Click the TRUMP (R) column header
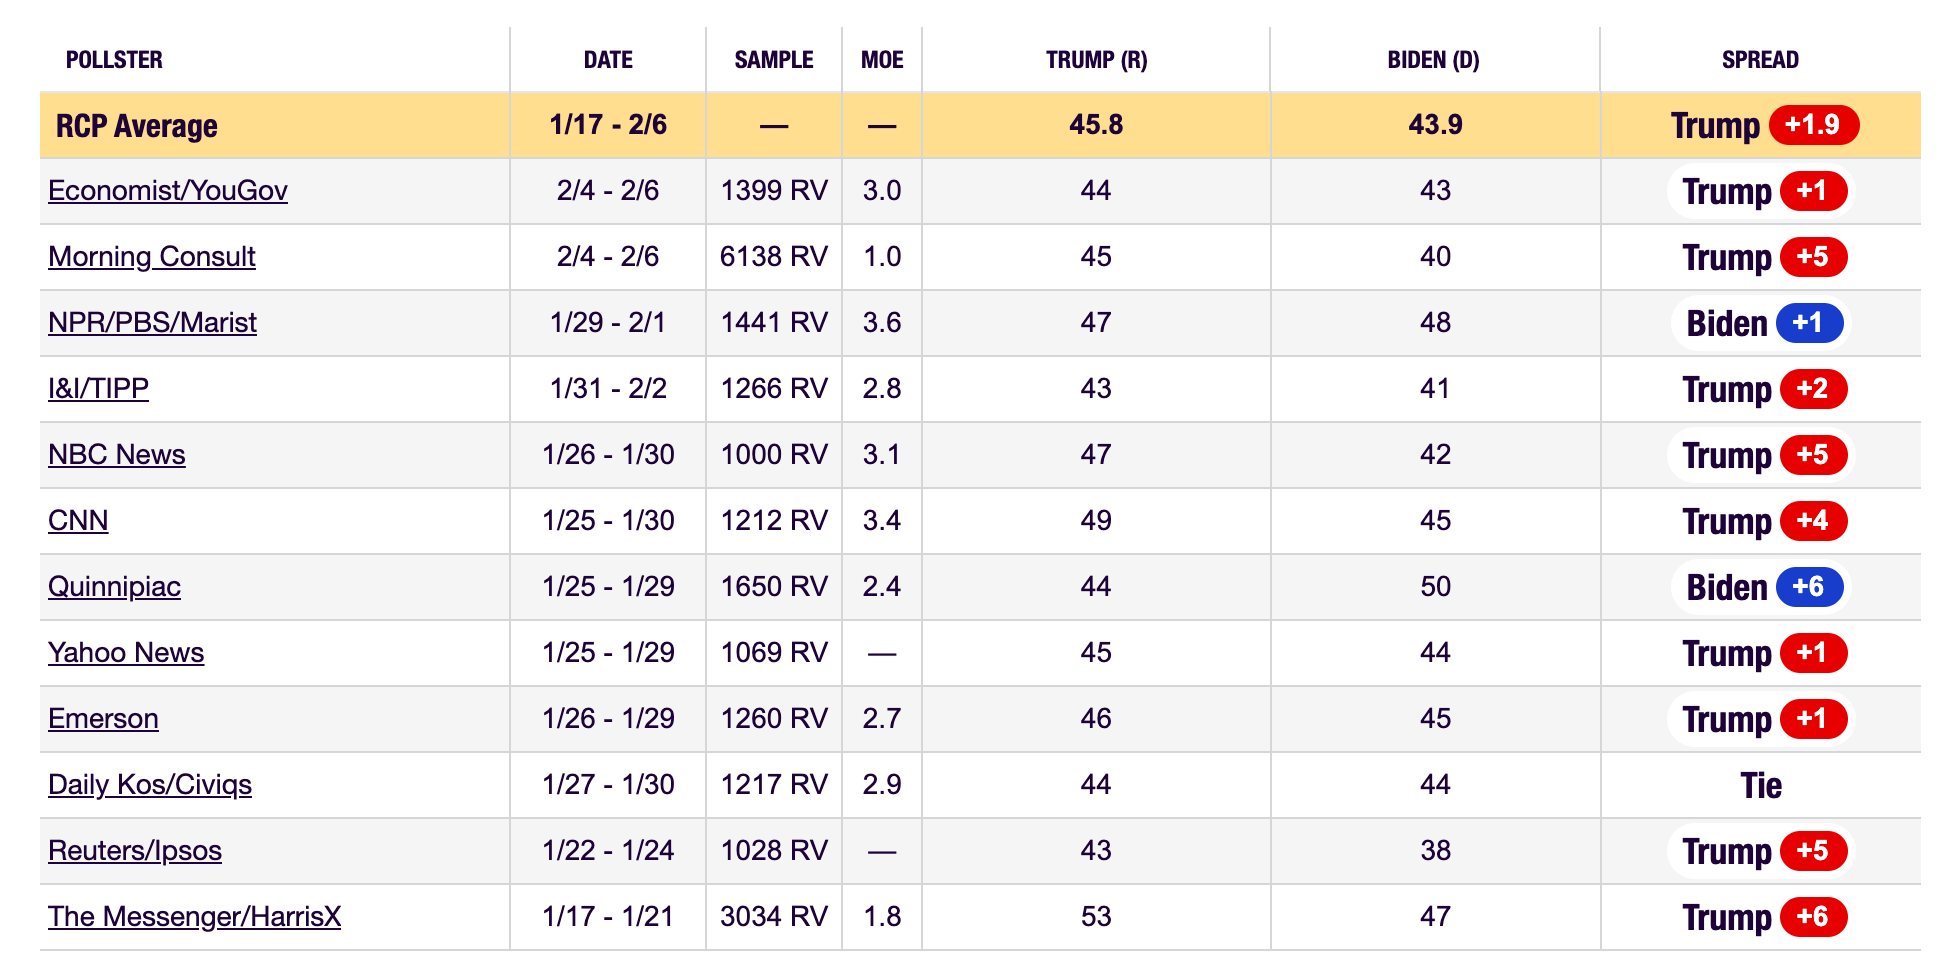This screenshot has width=1956, height=978. pyautogui.click(x=1096, y=60)
